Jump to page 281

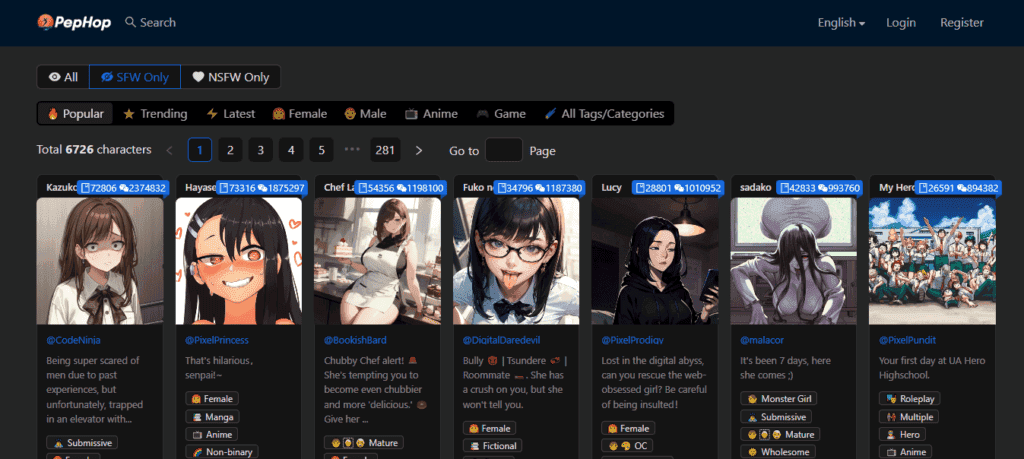coord(385,150)
